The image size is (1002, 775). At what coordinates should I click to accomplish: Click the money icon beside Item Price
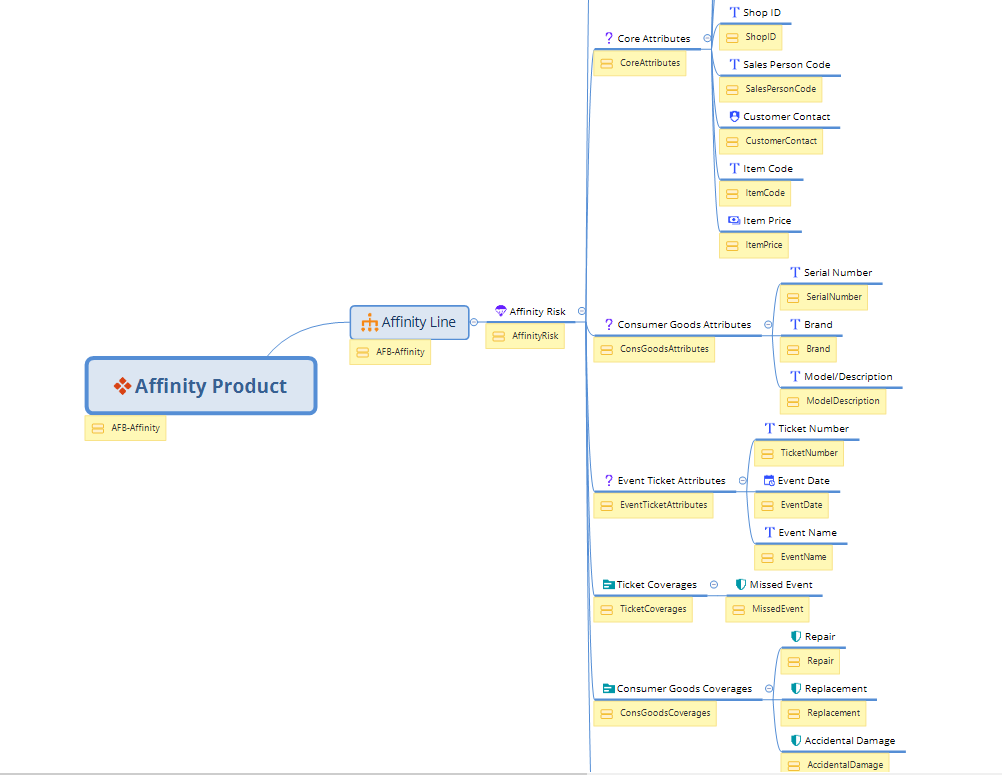pyautogui.click(x=734, y=221)
